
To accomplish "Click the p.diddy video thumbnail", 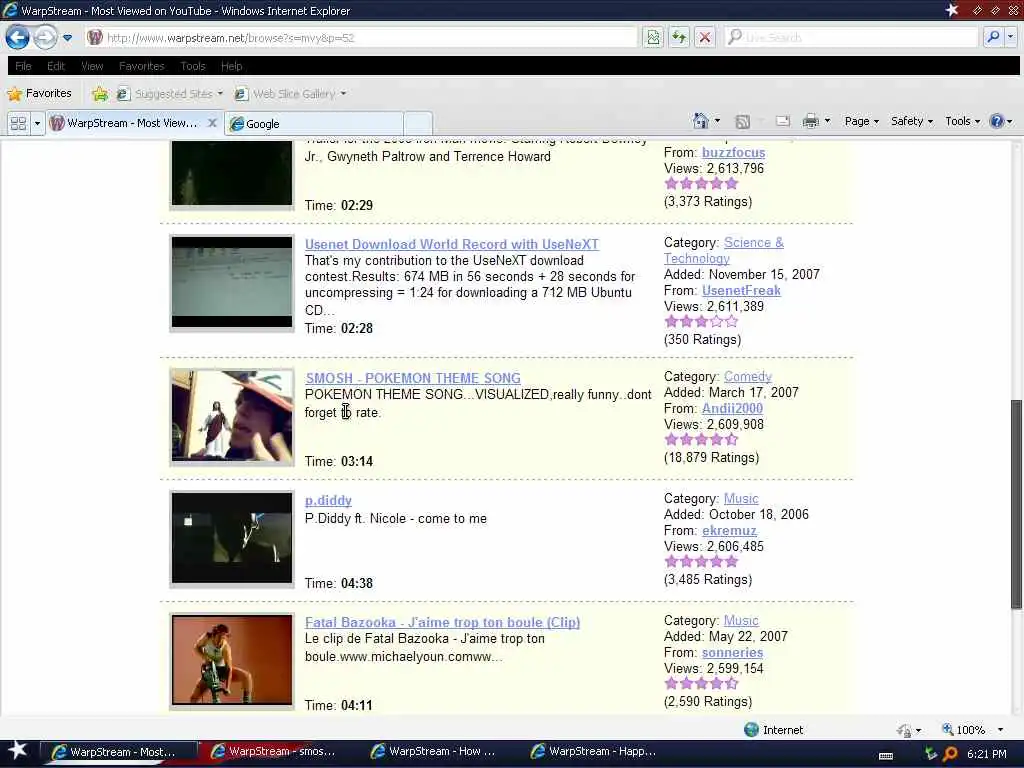I will 232,538.
